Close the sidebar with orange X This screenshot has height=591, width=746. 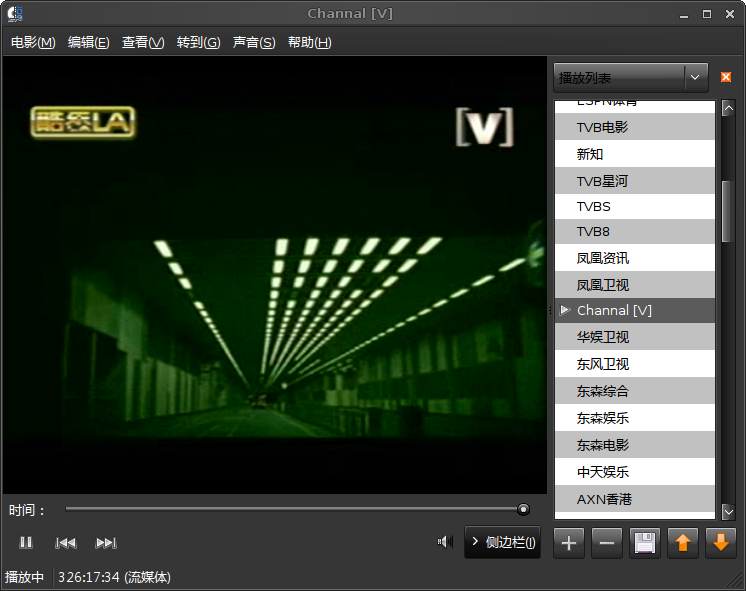[x=726, y=77]
